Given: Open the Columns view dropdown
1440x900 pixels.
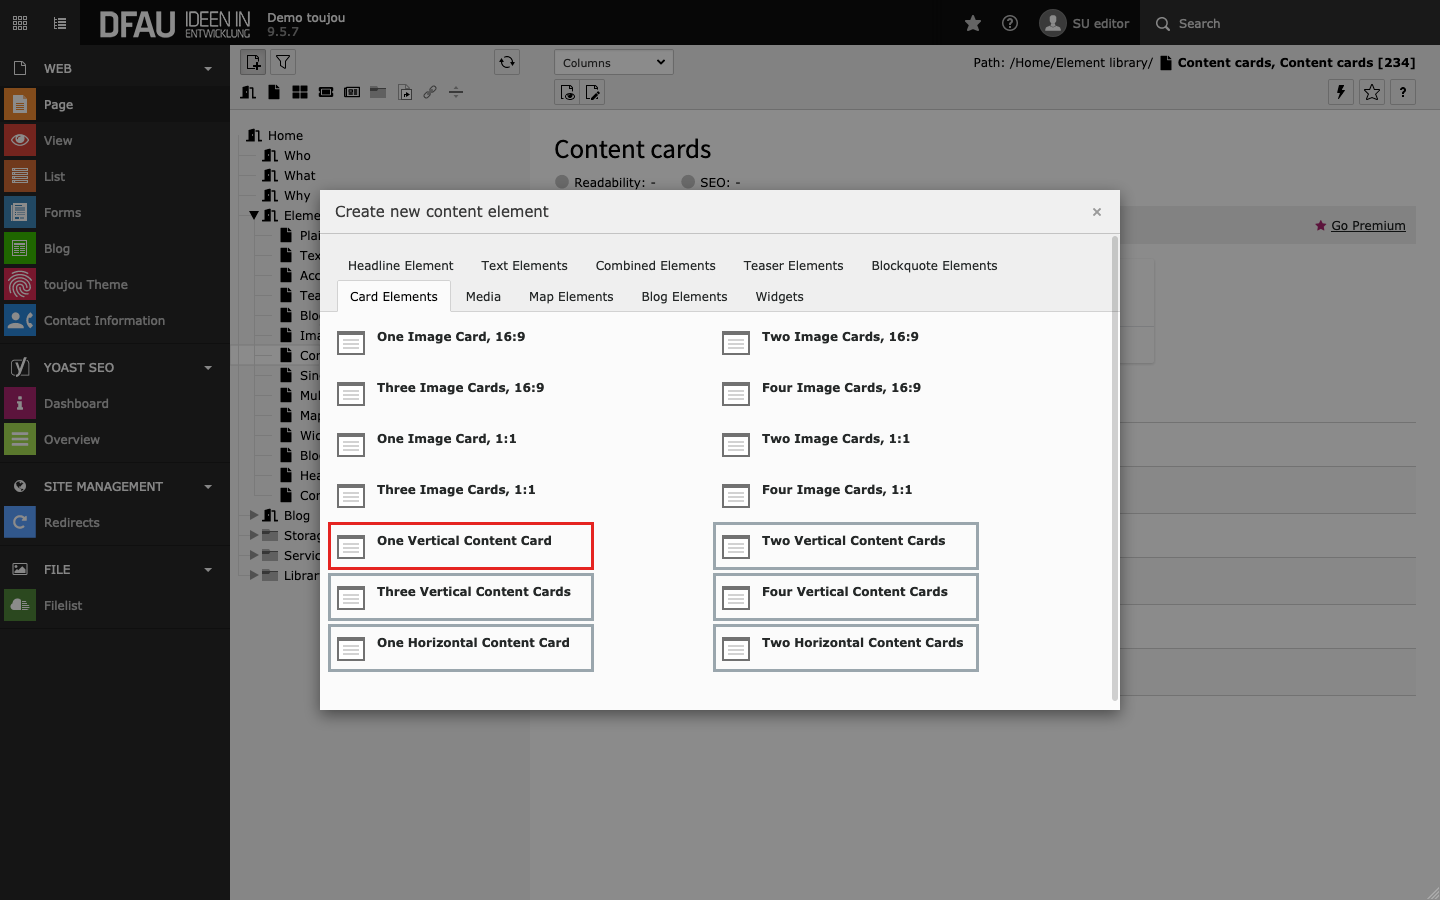Looking at the screenshot, I should tap(613, 62).
